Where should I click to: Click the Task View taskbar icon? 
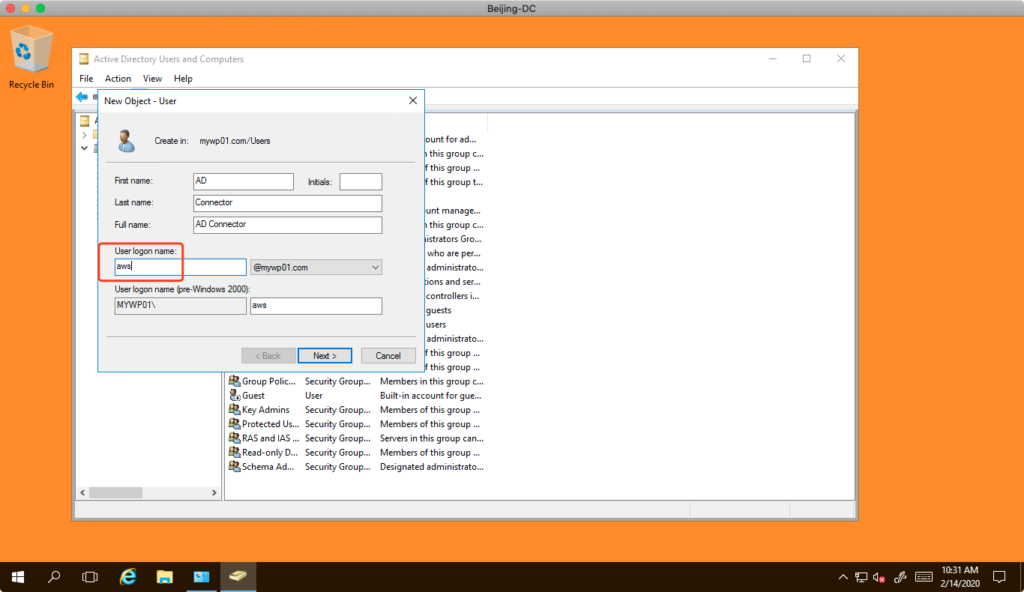90,577
